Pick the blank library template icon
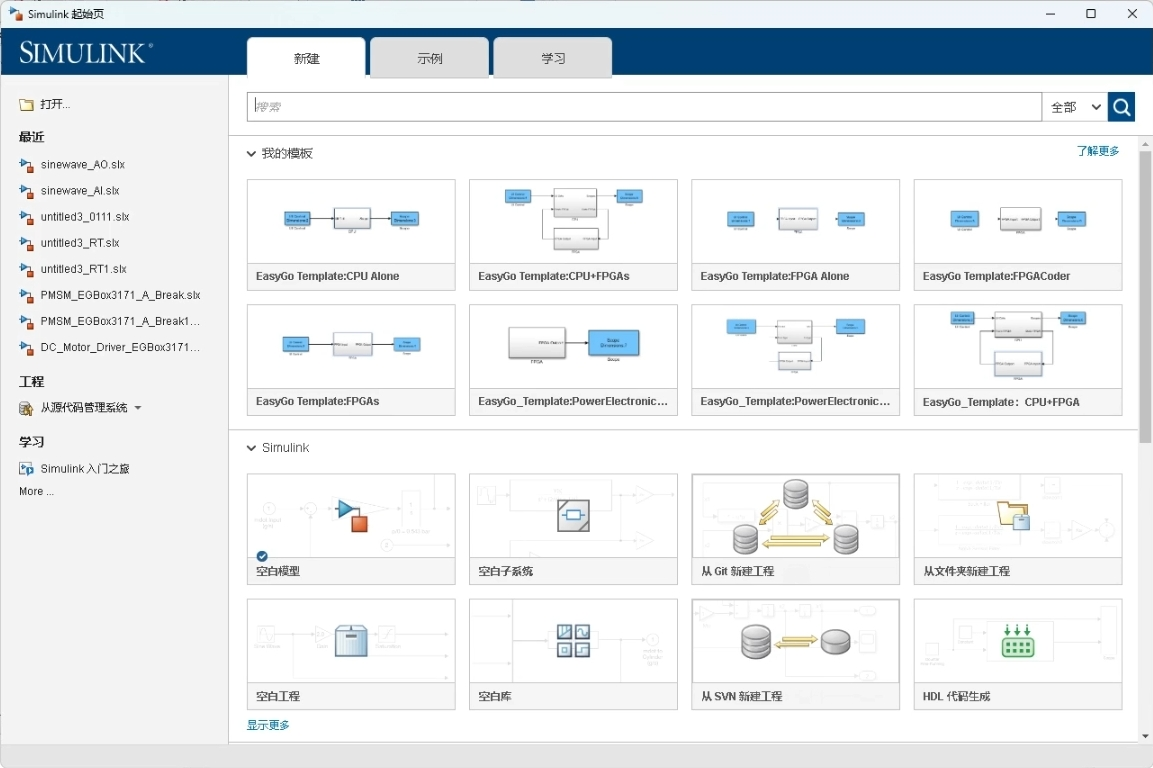The image size is (1153, 768). pos(573,640)
